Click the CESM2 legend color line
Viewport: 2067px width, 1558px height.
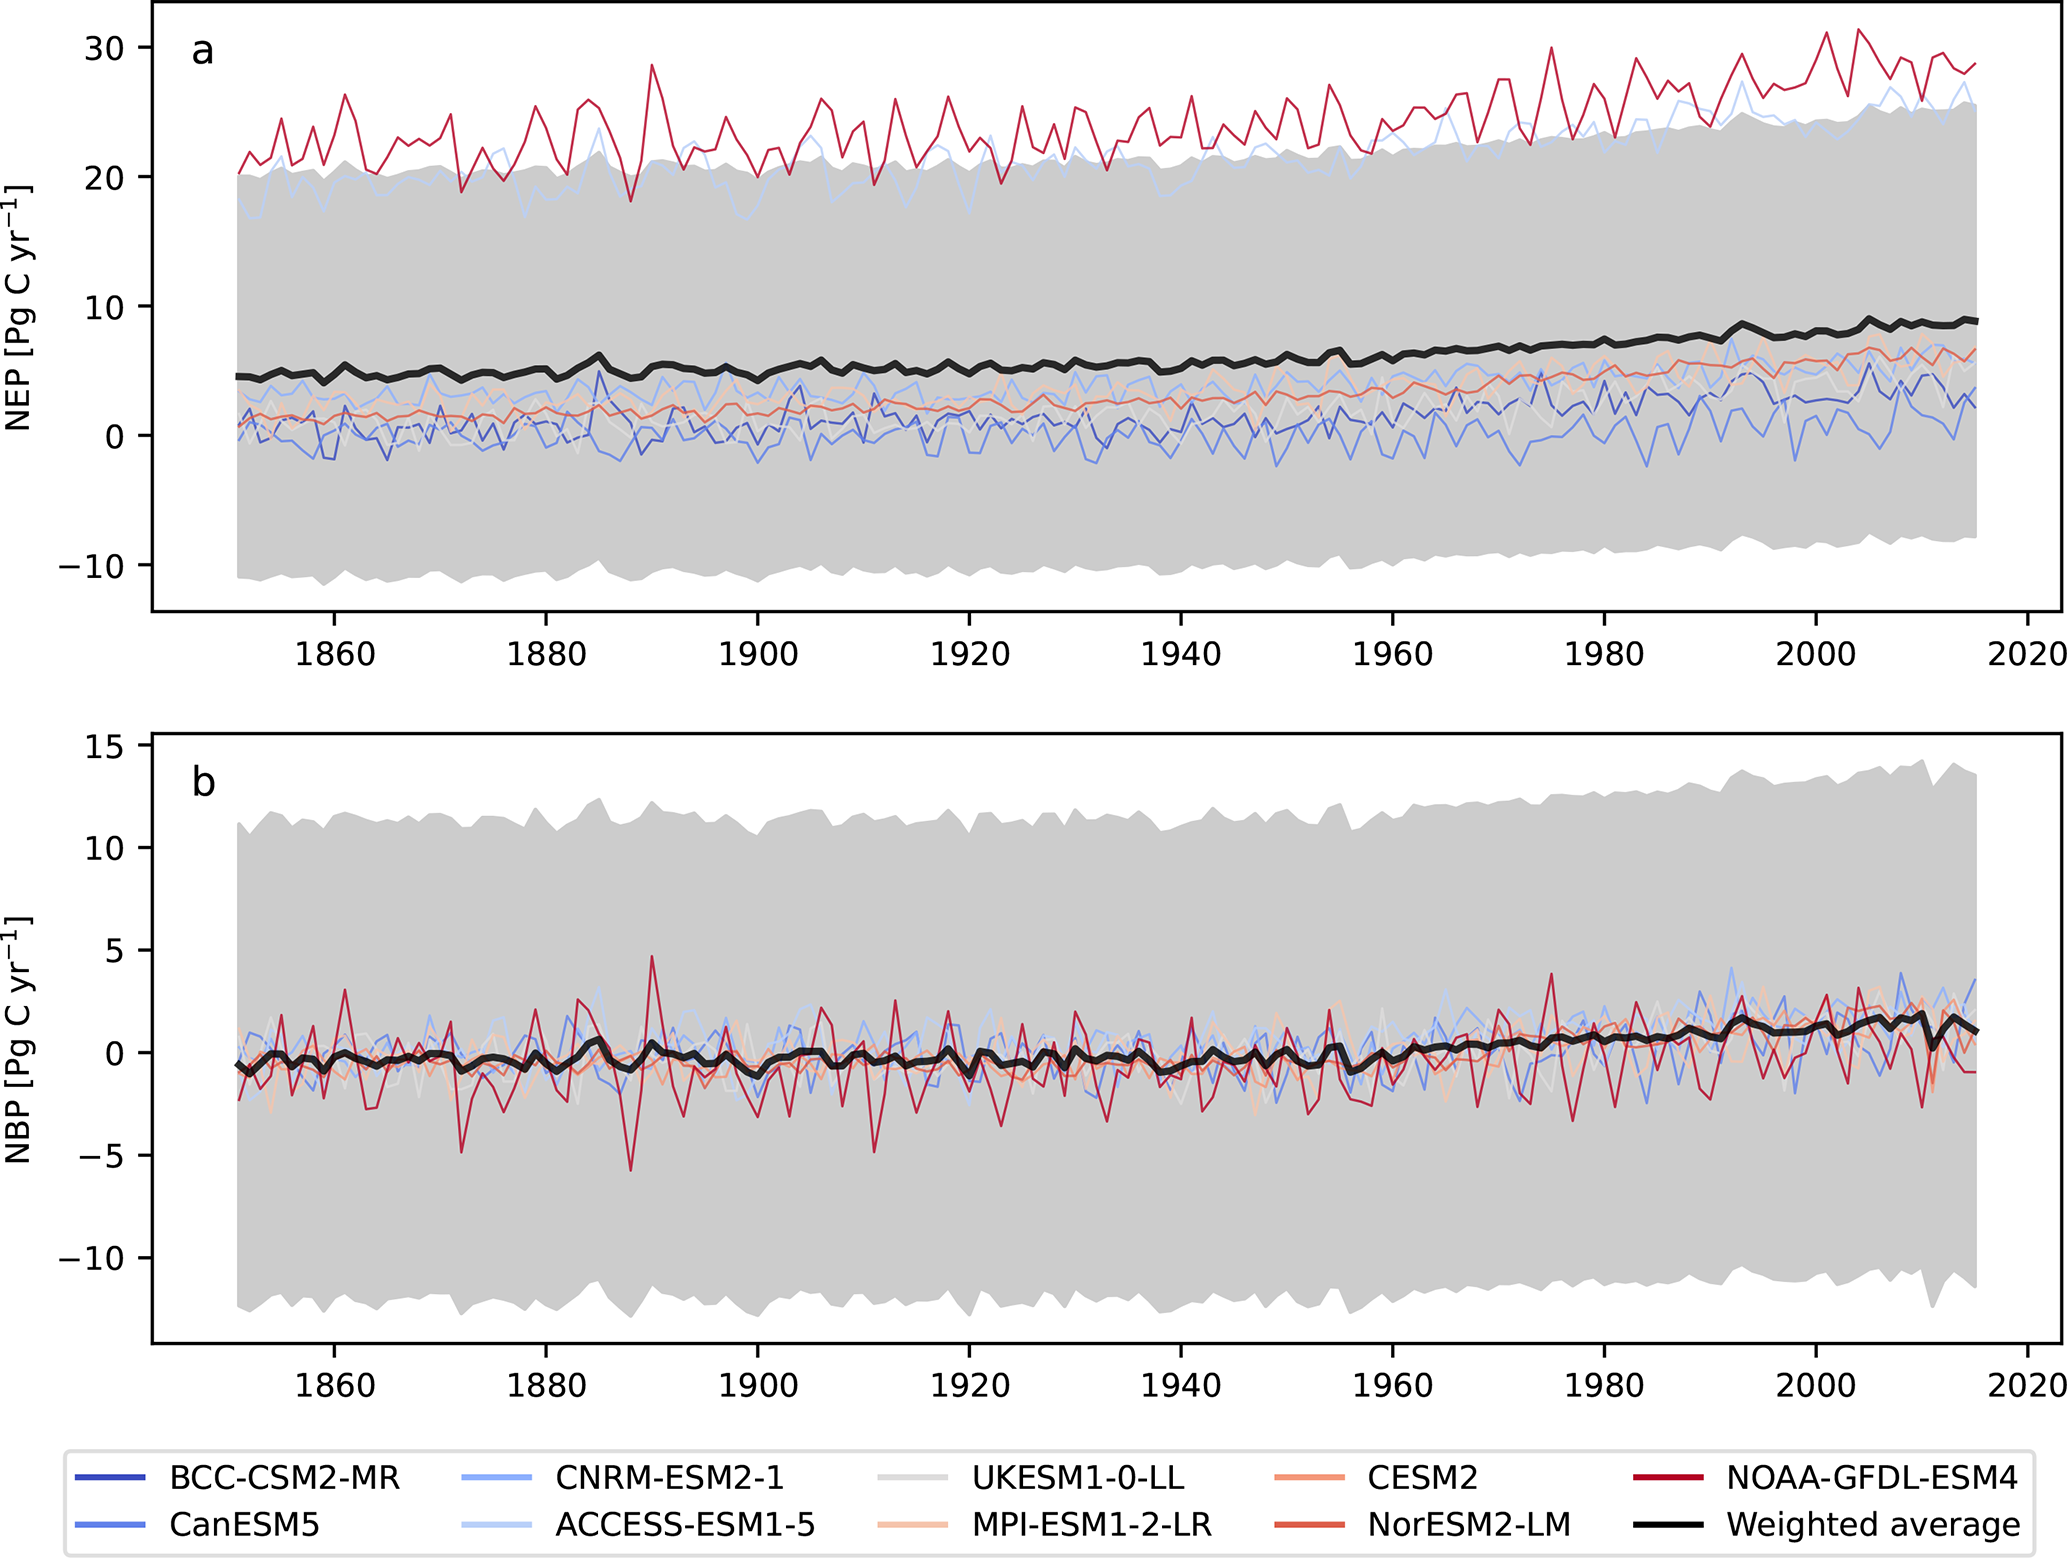pyautogui.click(x=1310, y=1477)
